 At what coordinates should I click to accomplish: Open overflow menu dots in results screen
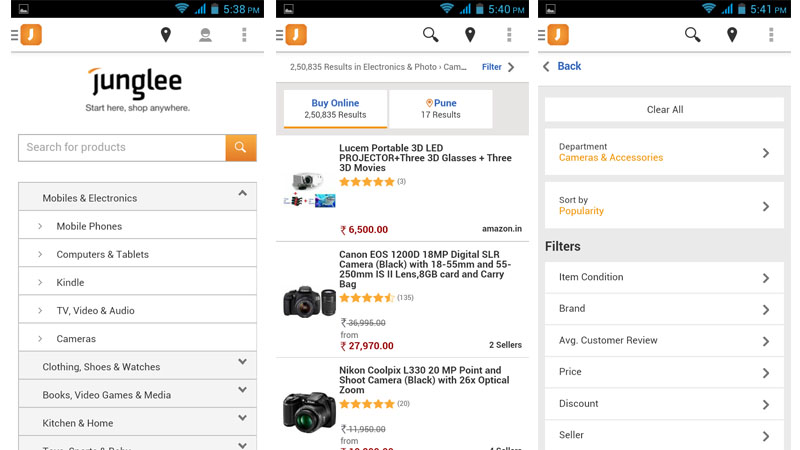pos(509,35)
